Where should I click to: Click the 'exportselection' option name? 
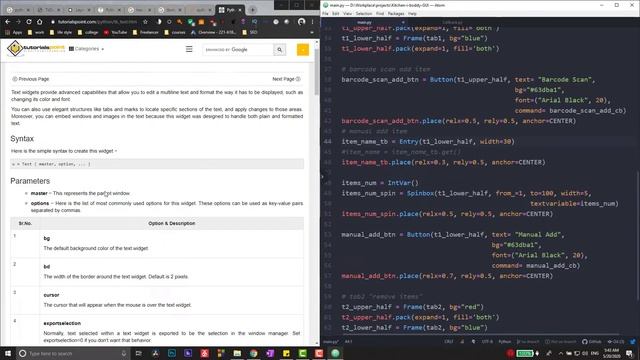[62, 323]
